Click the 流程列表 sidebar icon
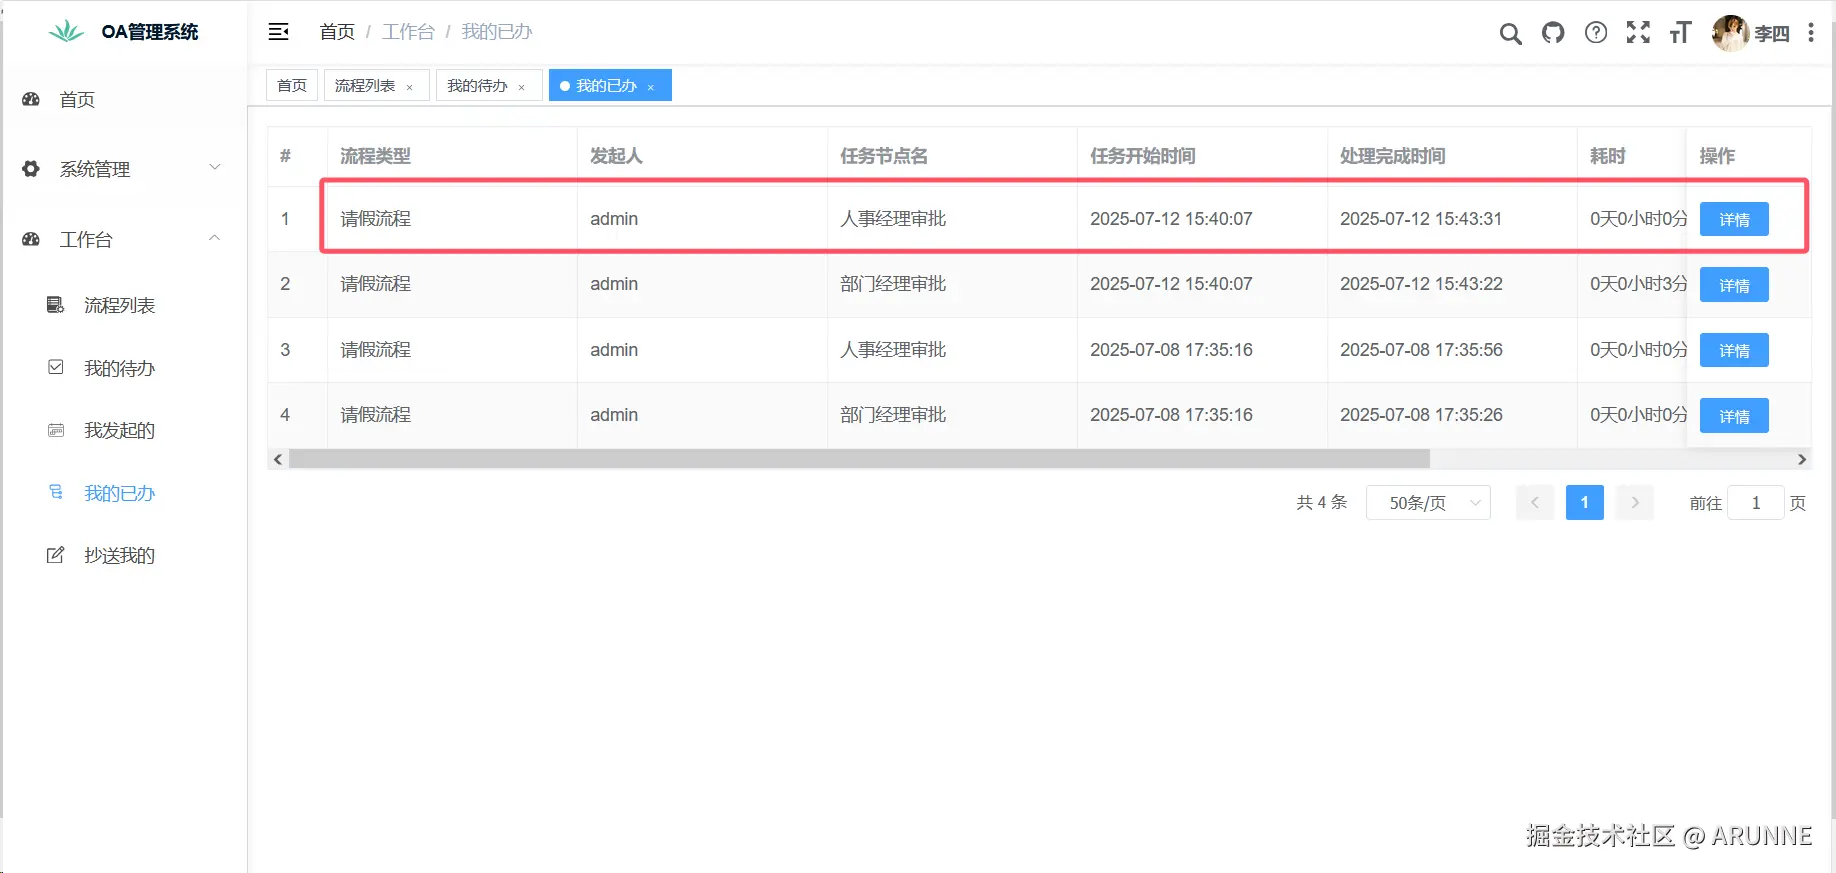Screen dimensions: 1836x873 56,305
